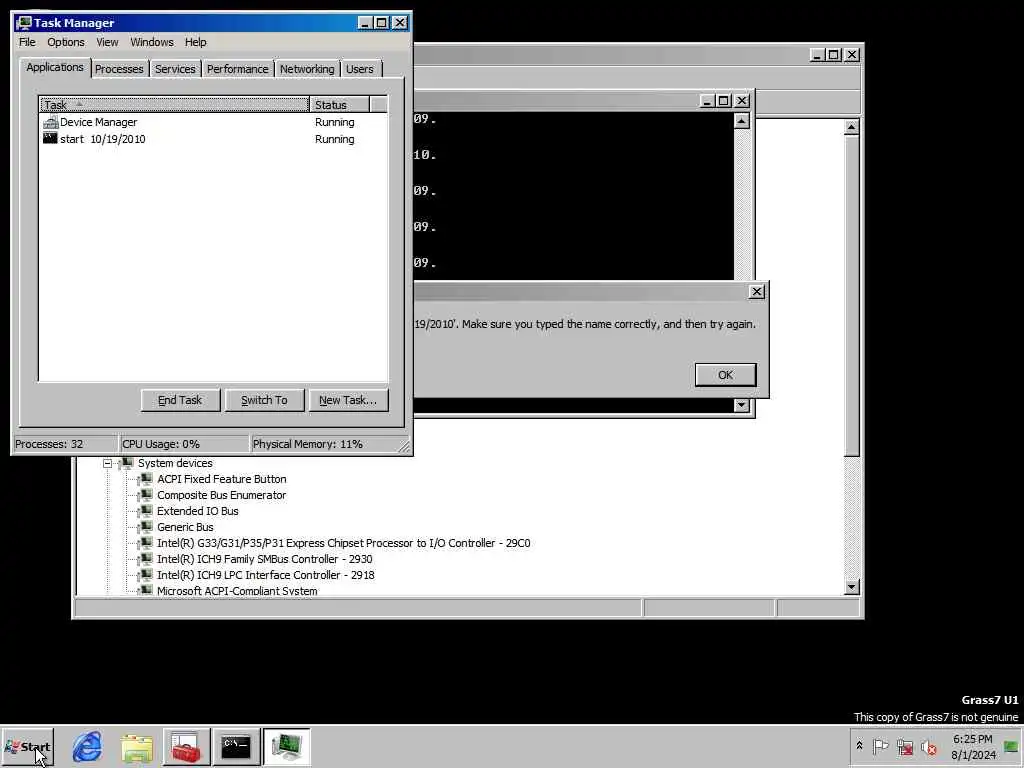This screenshot has width=1024, height=768.
Task: Switch to the Services tab
Action: pos(175,69)
